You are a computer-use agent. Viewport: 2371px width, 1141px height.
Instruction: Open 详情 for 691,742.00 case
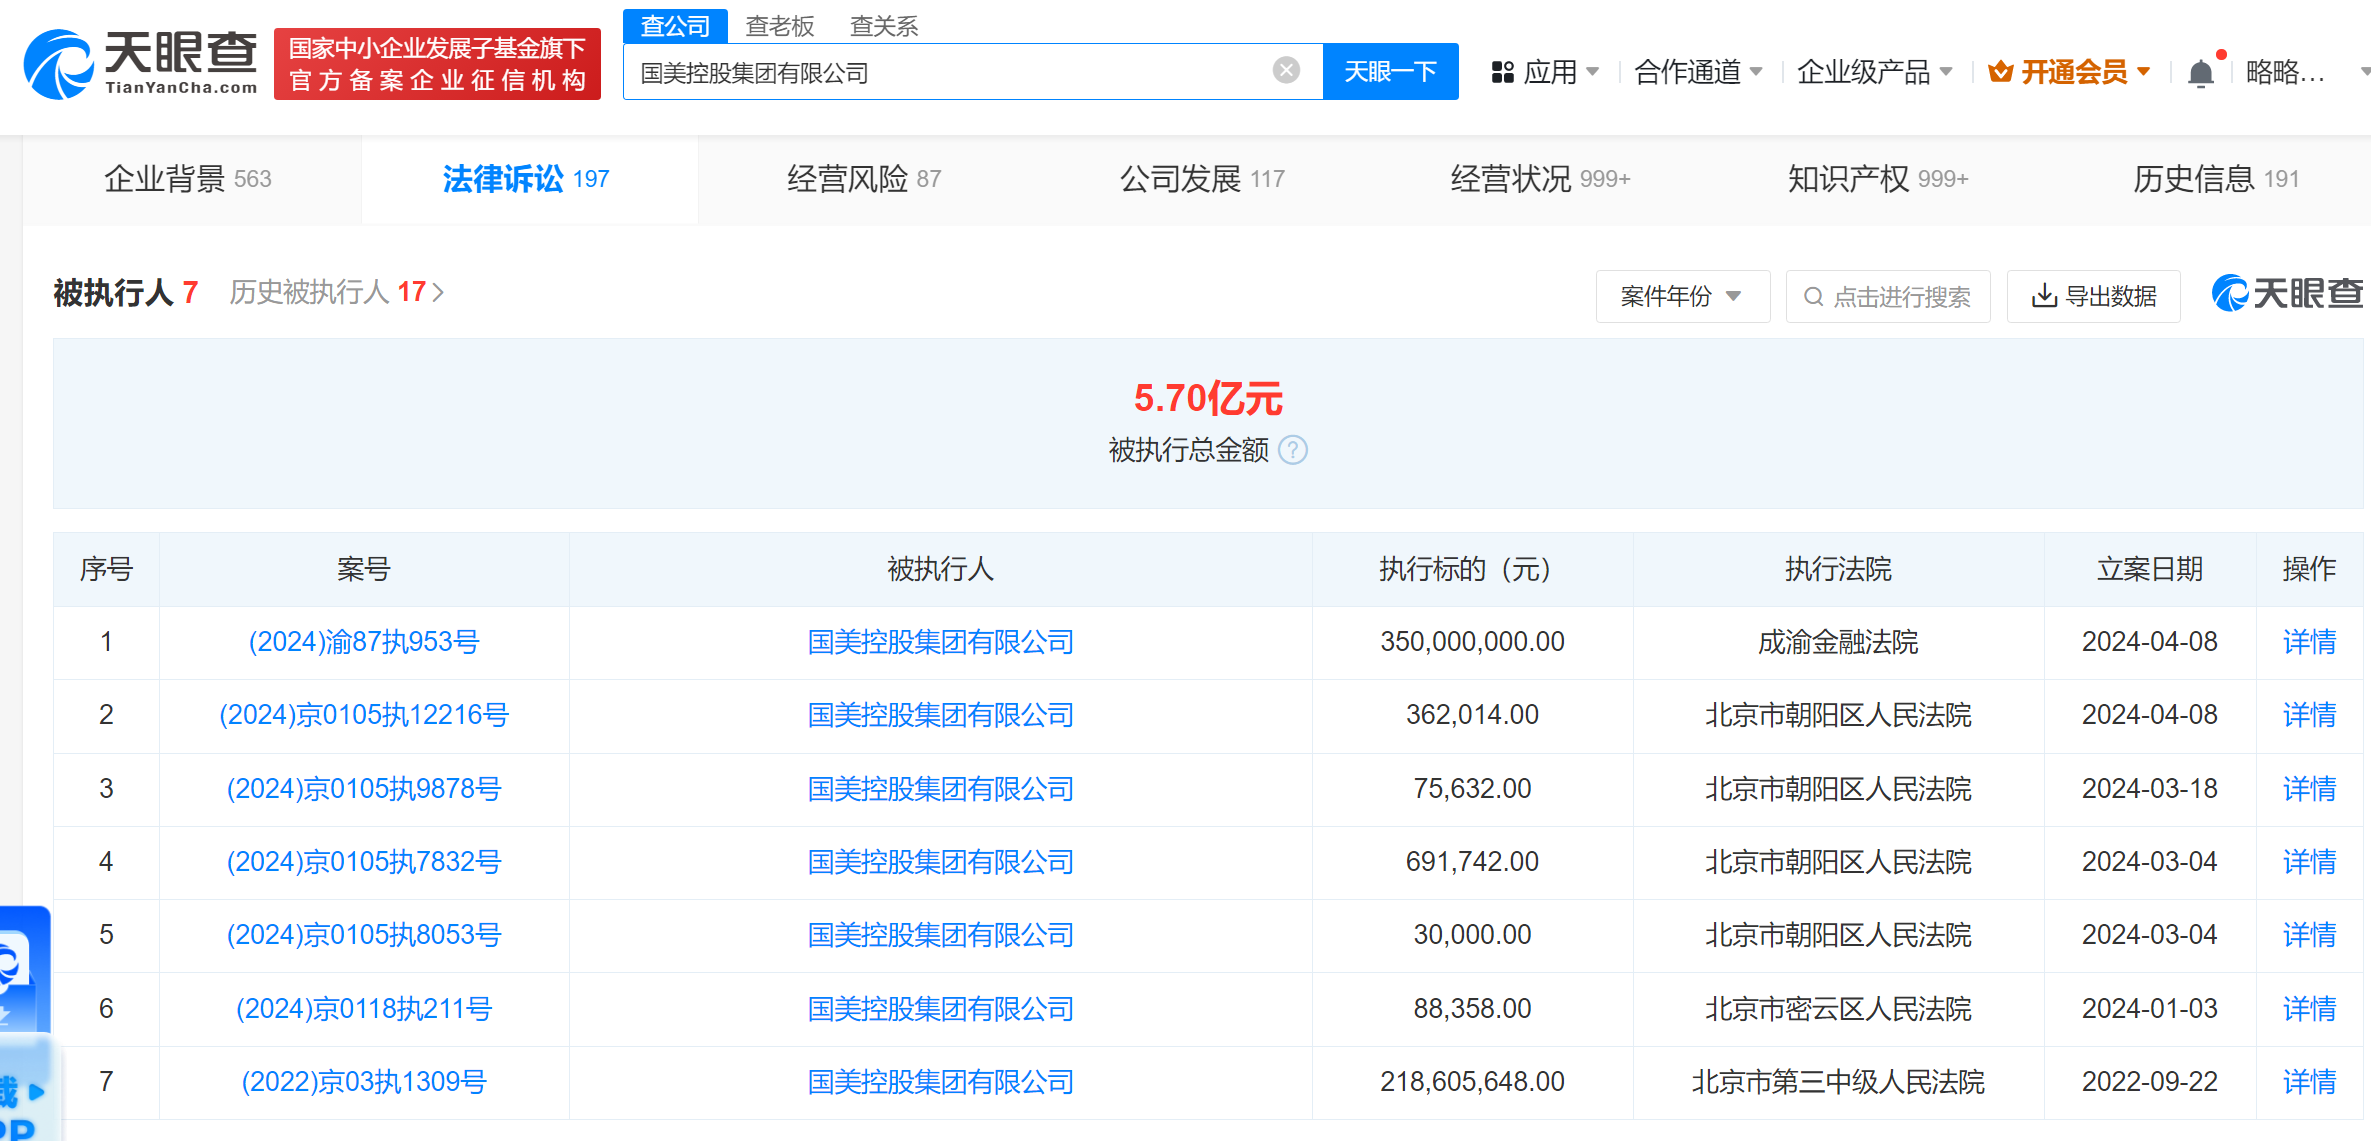(x=2309, y=862)
